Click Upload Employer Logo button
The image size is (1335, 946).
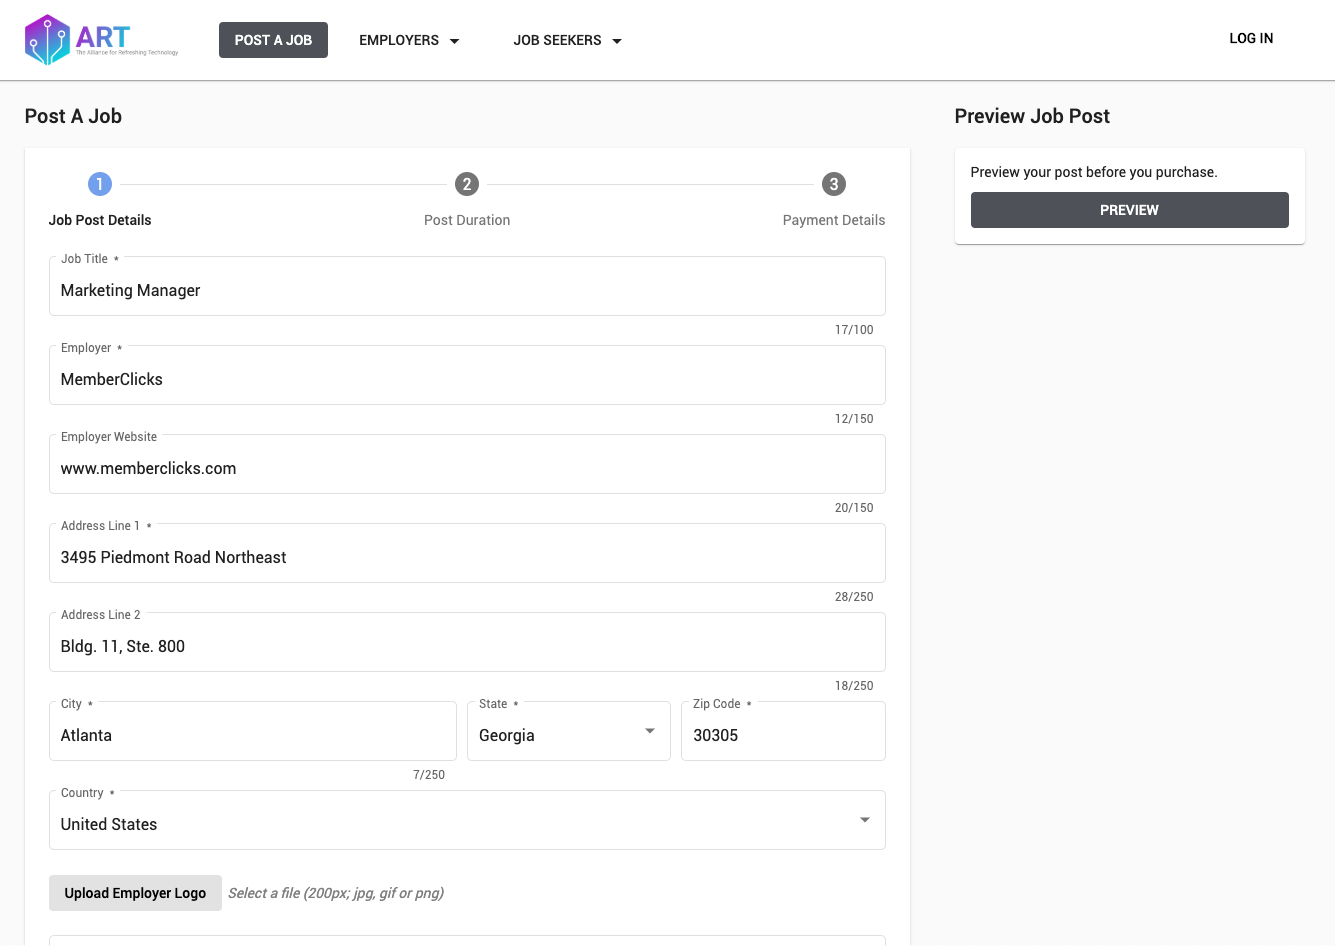(135, 893)
